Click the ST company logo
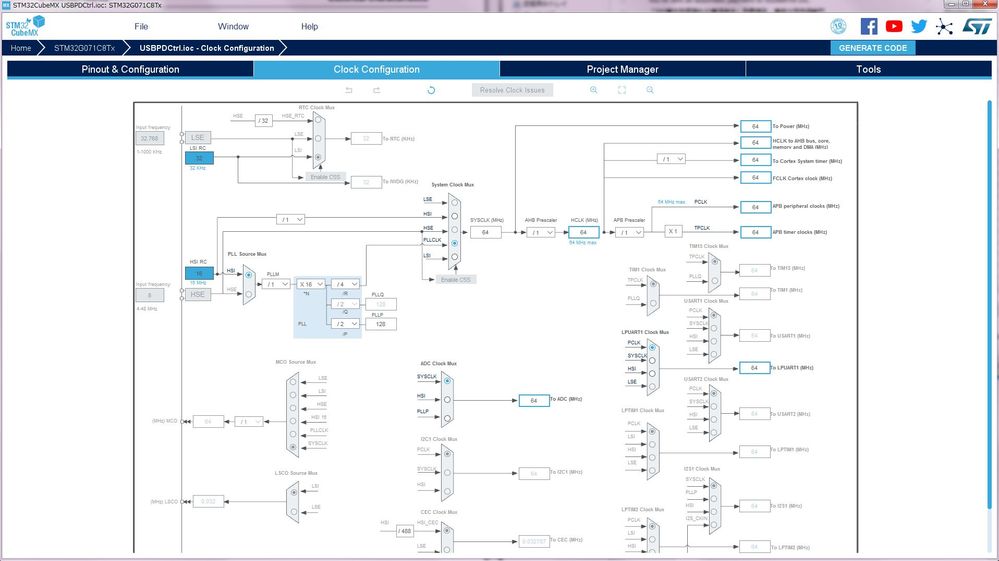The height and width of the screenshot is (561, 999). [977, 26]
